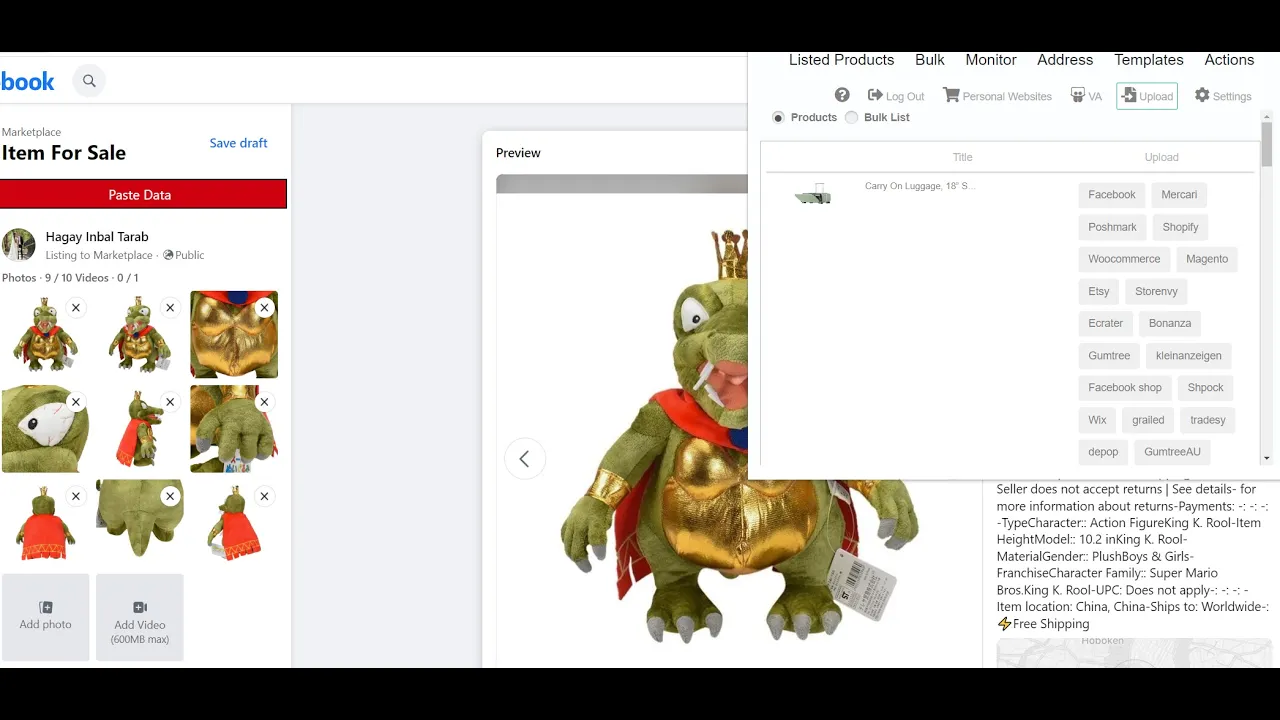Upload product to Gumtree
The width and height of the screenshot is (1280, 720).
point(1109,355)
